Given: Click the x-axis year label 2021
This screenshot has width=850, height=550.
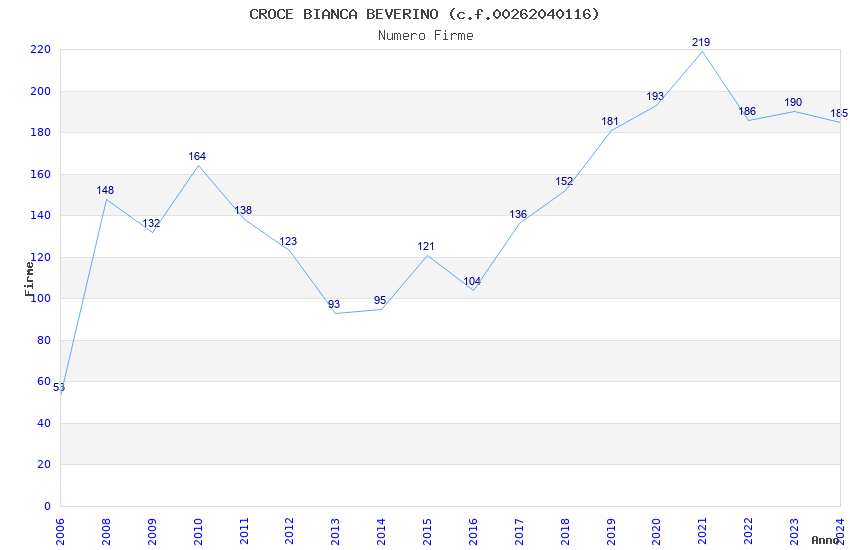Looking at the screenshot, I should pyautogui.click(x=703, y=530).
